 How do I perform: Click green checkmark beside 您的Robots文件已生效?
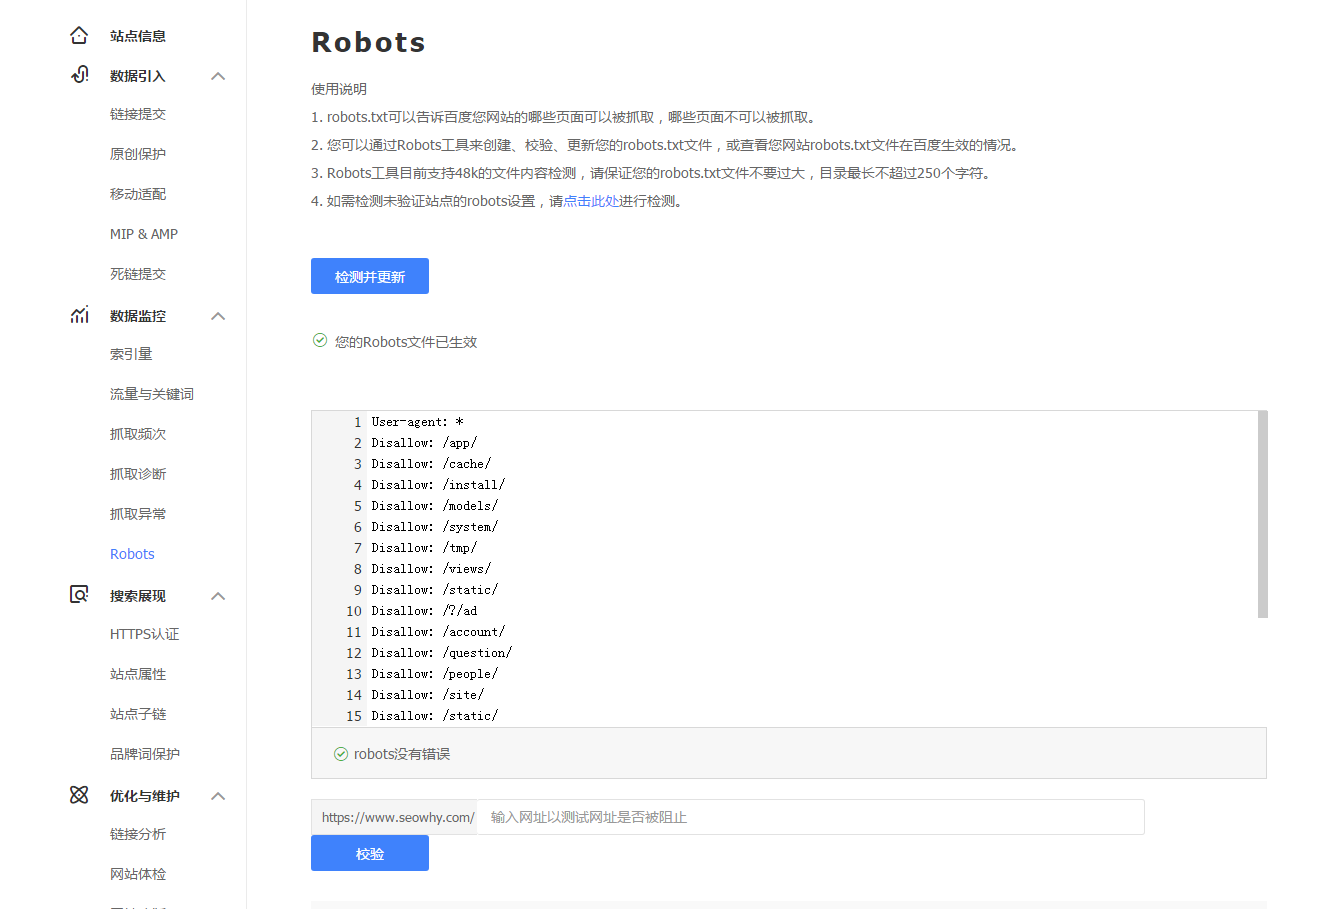pos(319,340)
